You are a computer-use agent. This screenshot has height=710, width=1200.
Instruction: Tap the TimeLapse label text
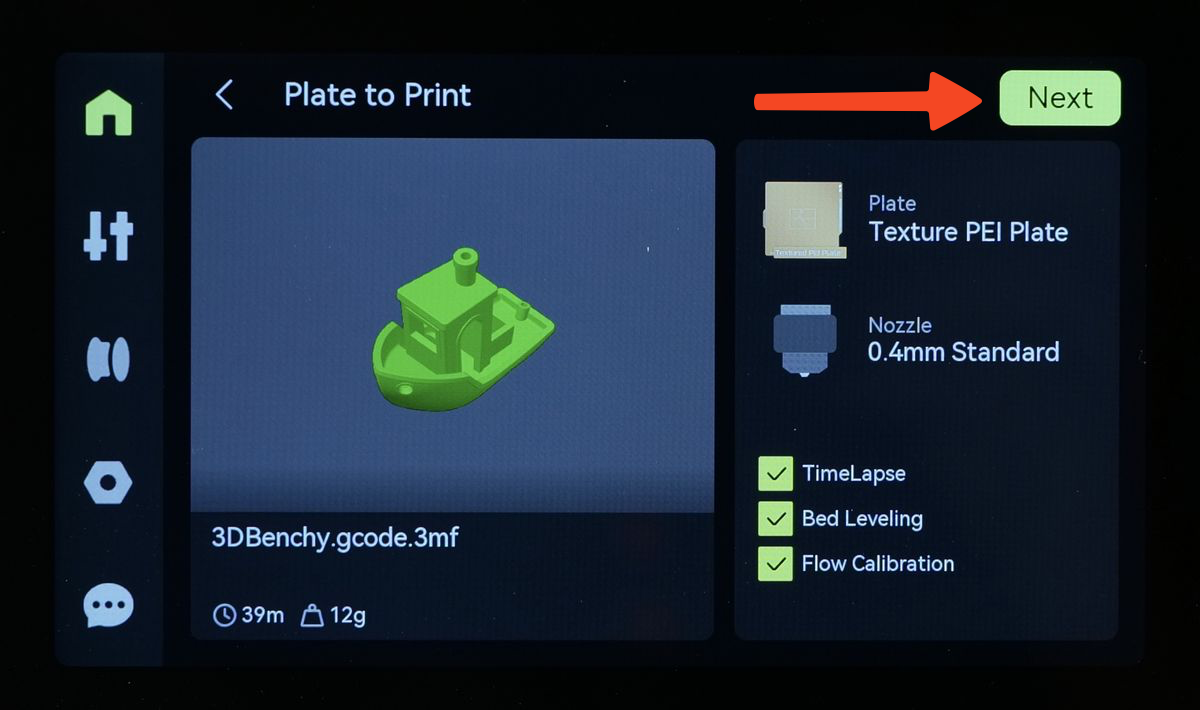click(x=853, y=474)
